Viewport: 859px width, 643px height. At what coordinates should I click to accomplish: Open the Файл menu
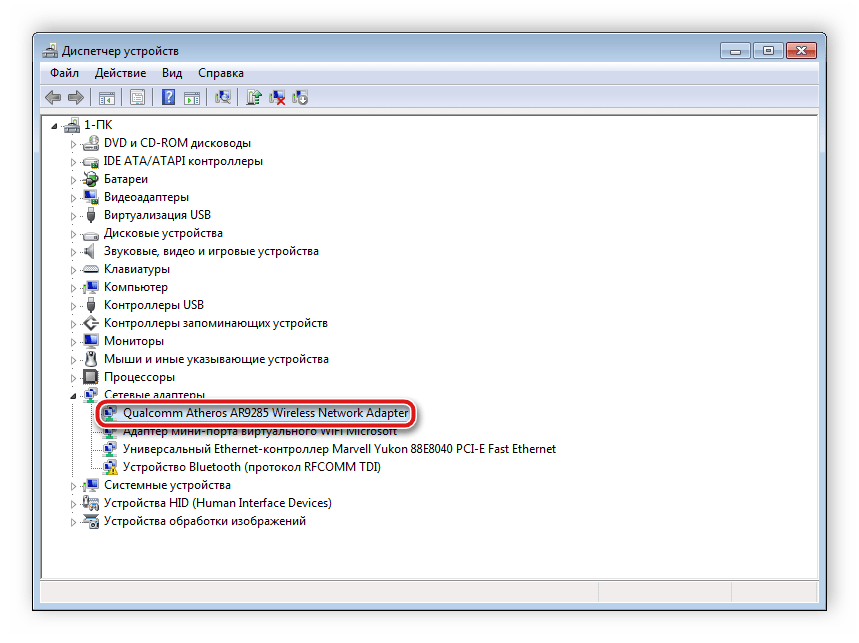coord(64,73)
